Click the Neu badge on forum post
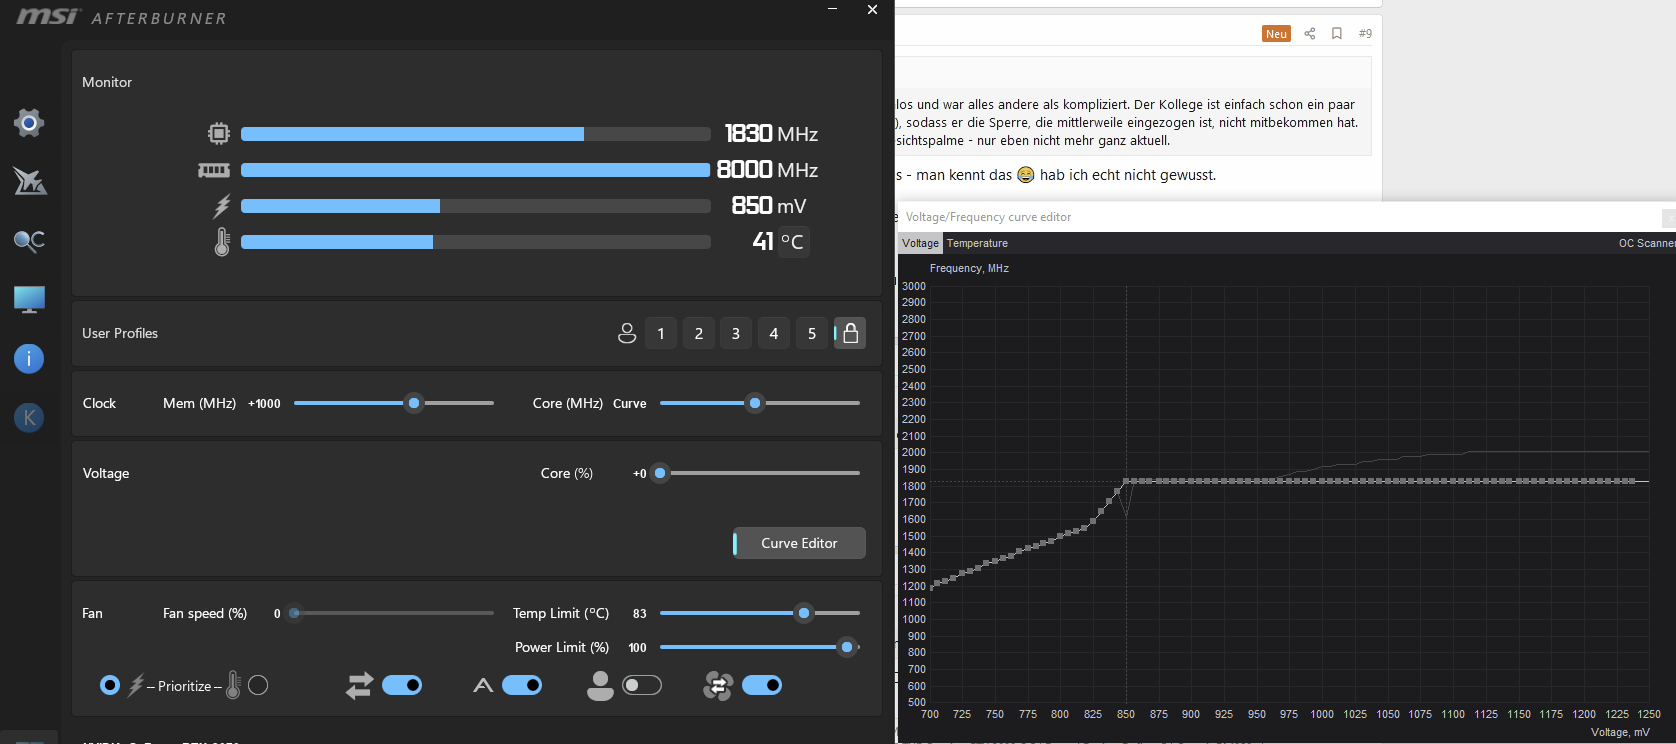Screen dimensions: 1676x744 [1276, 33]
